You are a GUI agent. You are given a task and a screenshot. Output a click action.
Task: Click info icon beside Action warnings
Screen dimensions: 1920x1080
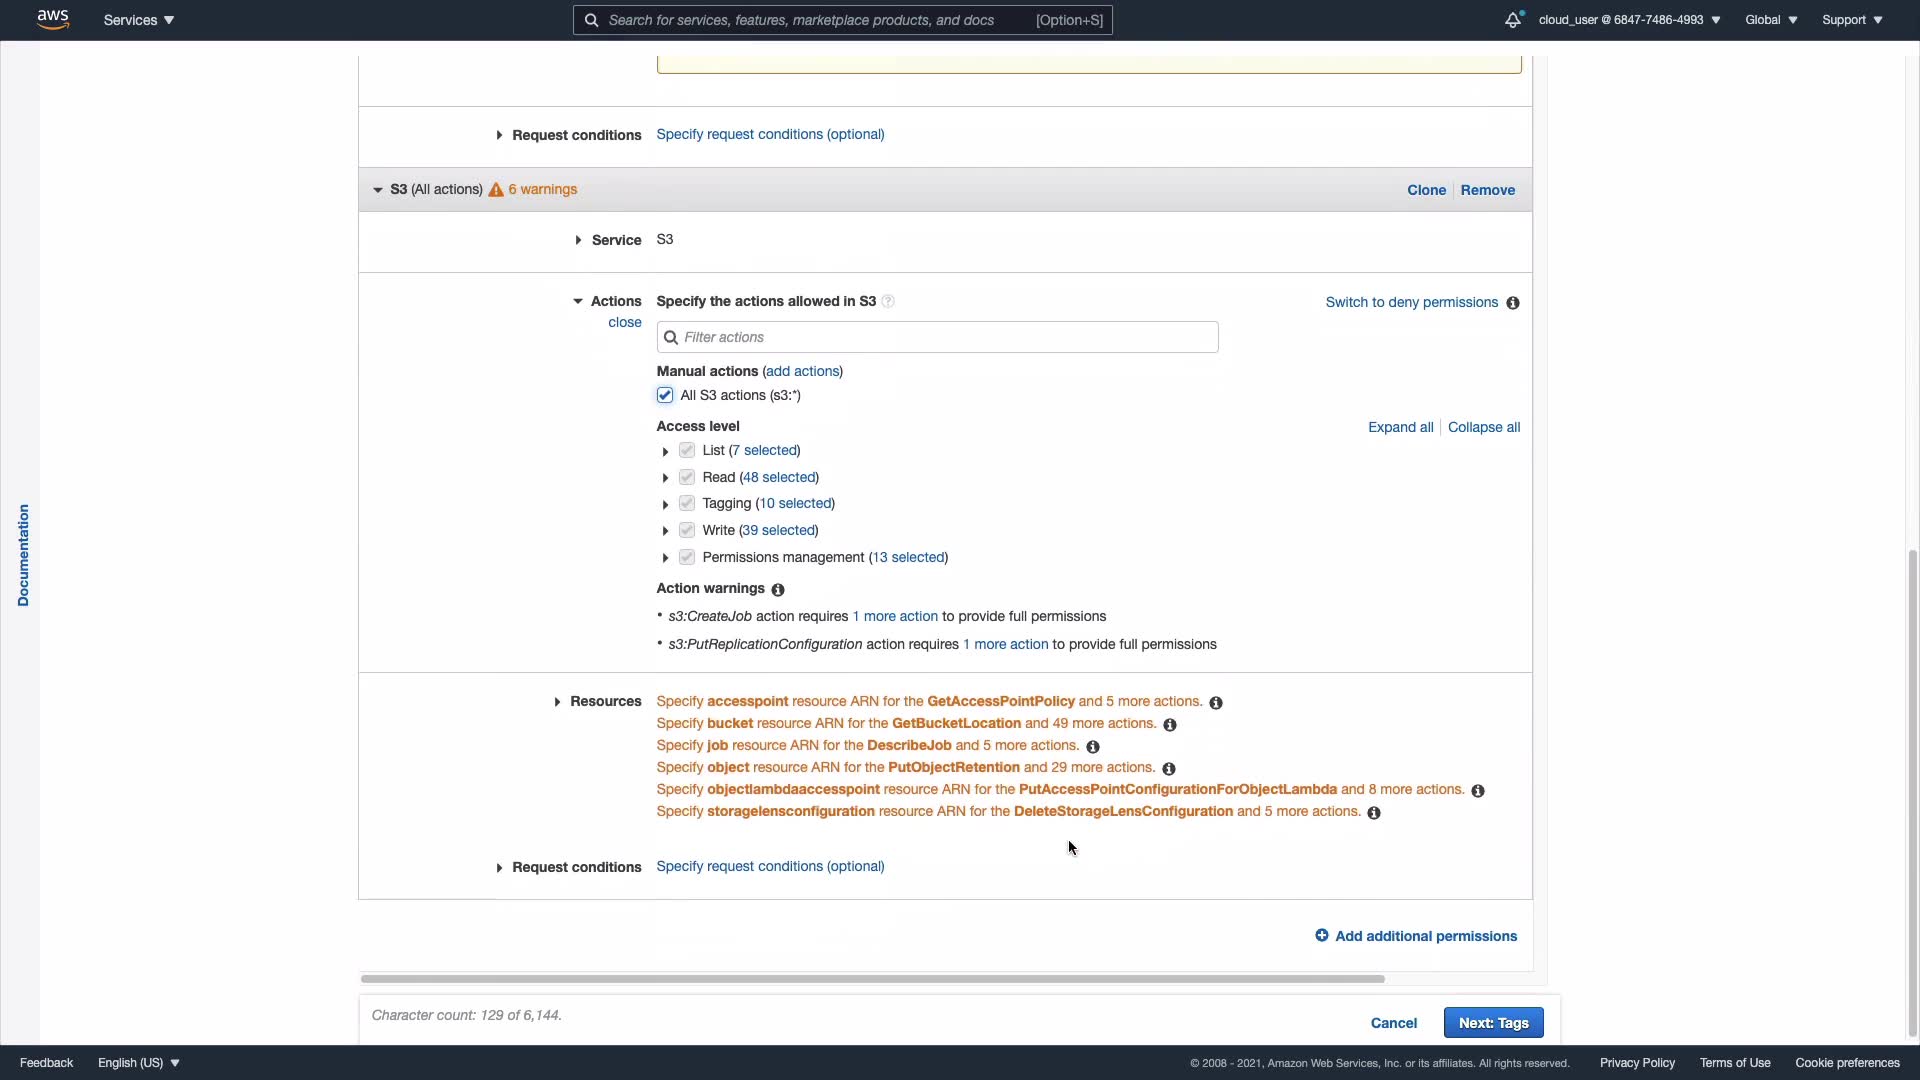[778, 590]
